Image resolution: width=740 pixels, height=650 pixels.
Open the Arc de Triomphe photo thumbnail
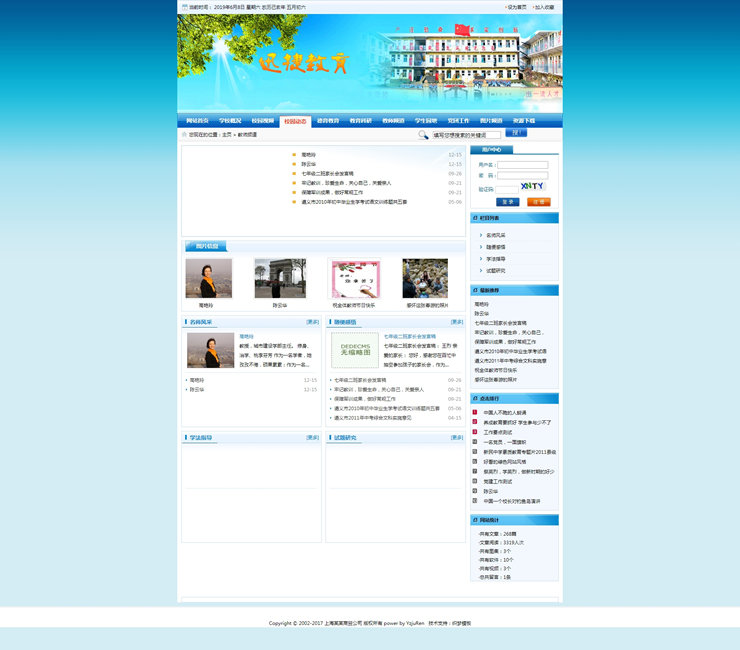[280, 278]
